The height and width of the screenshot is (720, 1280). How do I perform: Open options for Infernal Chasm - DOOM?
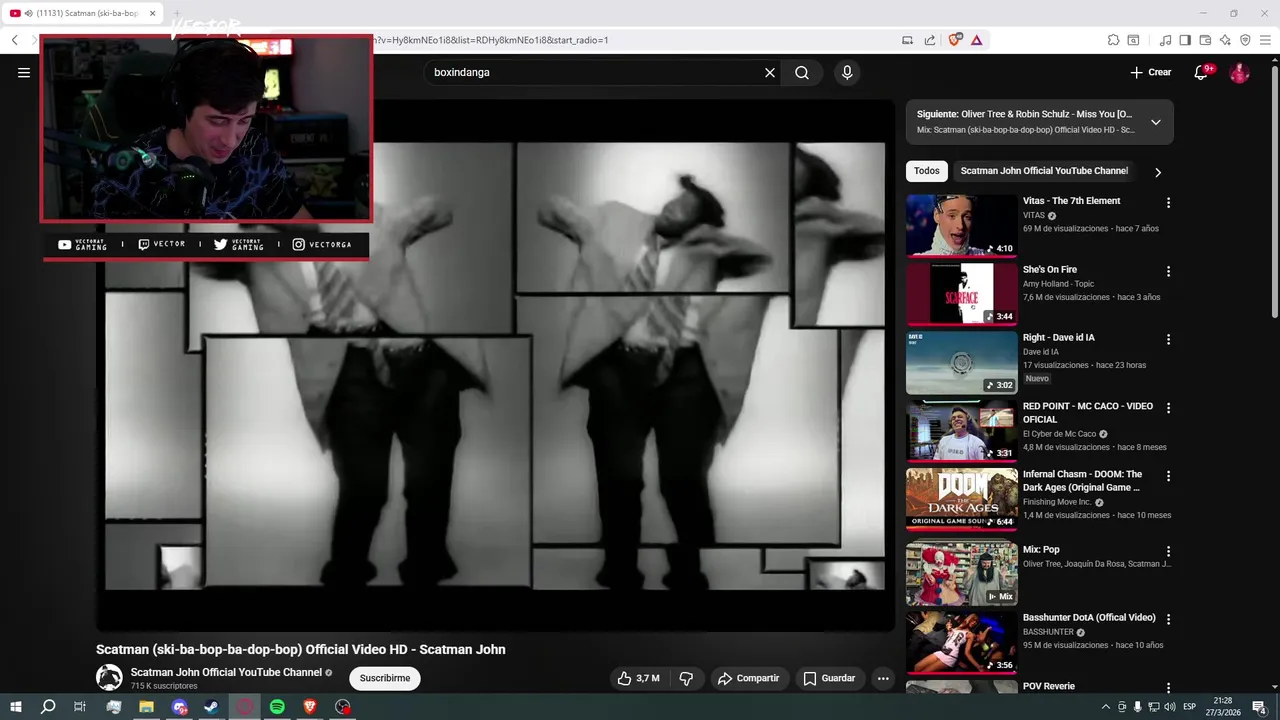(1168, 476)
